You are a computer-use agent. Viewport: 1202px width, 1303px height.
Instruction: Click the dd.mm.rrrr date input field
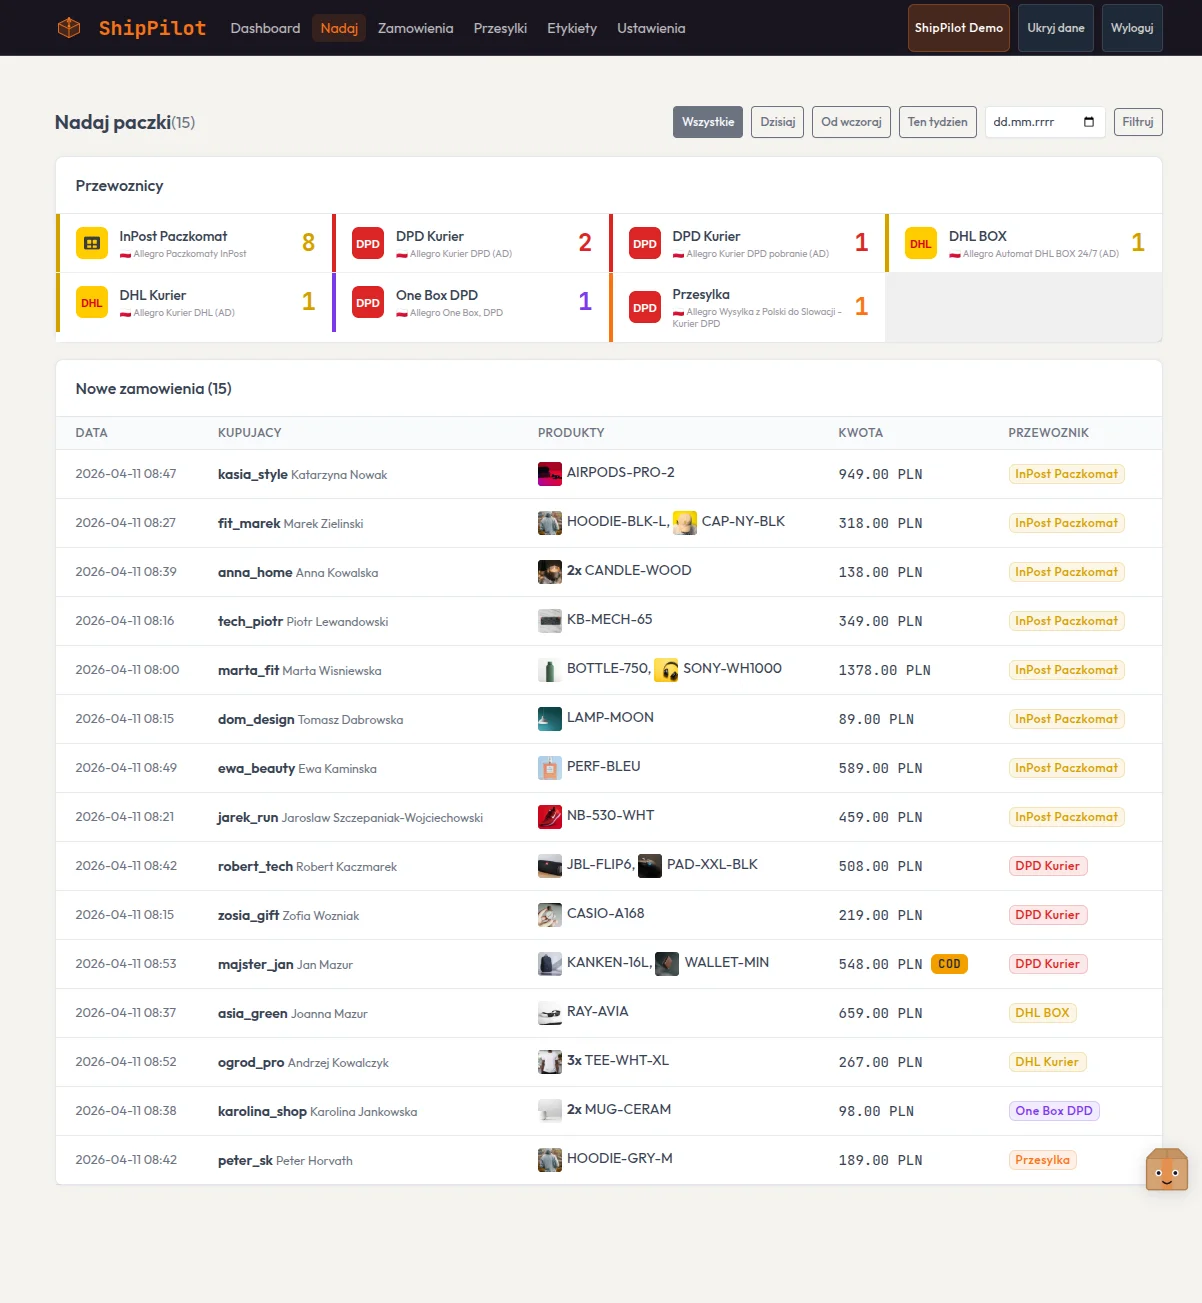click(1045, 122)
